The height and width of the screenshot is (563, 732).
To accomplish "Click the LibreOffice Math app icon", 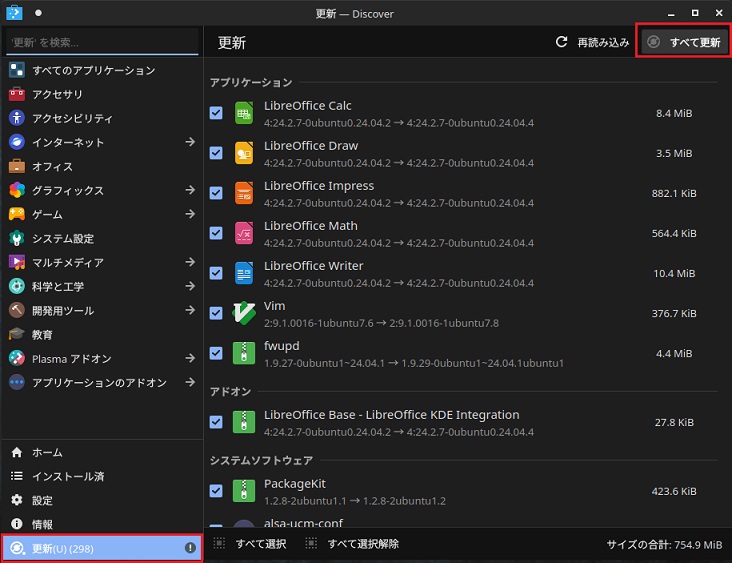I will click(x=244, y=233).
